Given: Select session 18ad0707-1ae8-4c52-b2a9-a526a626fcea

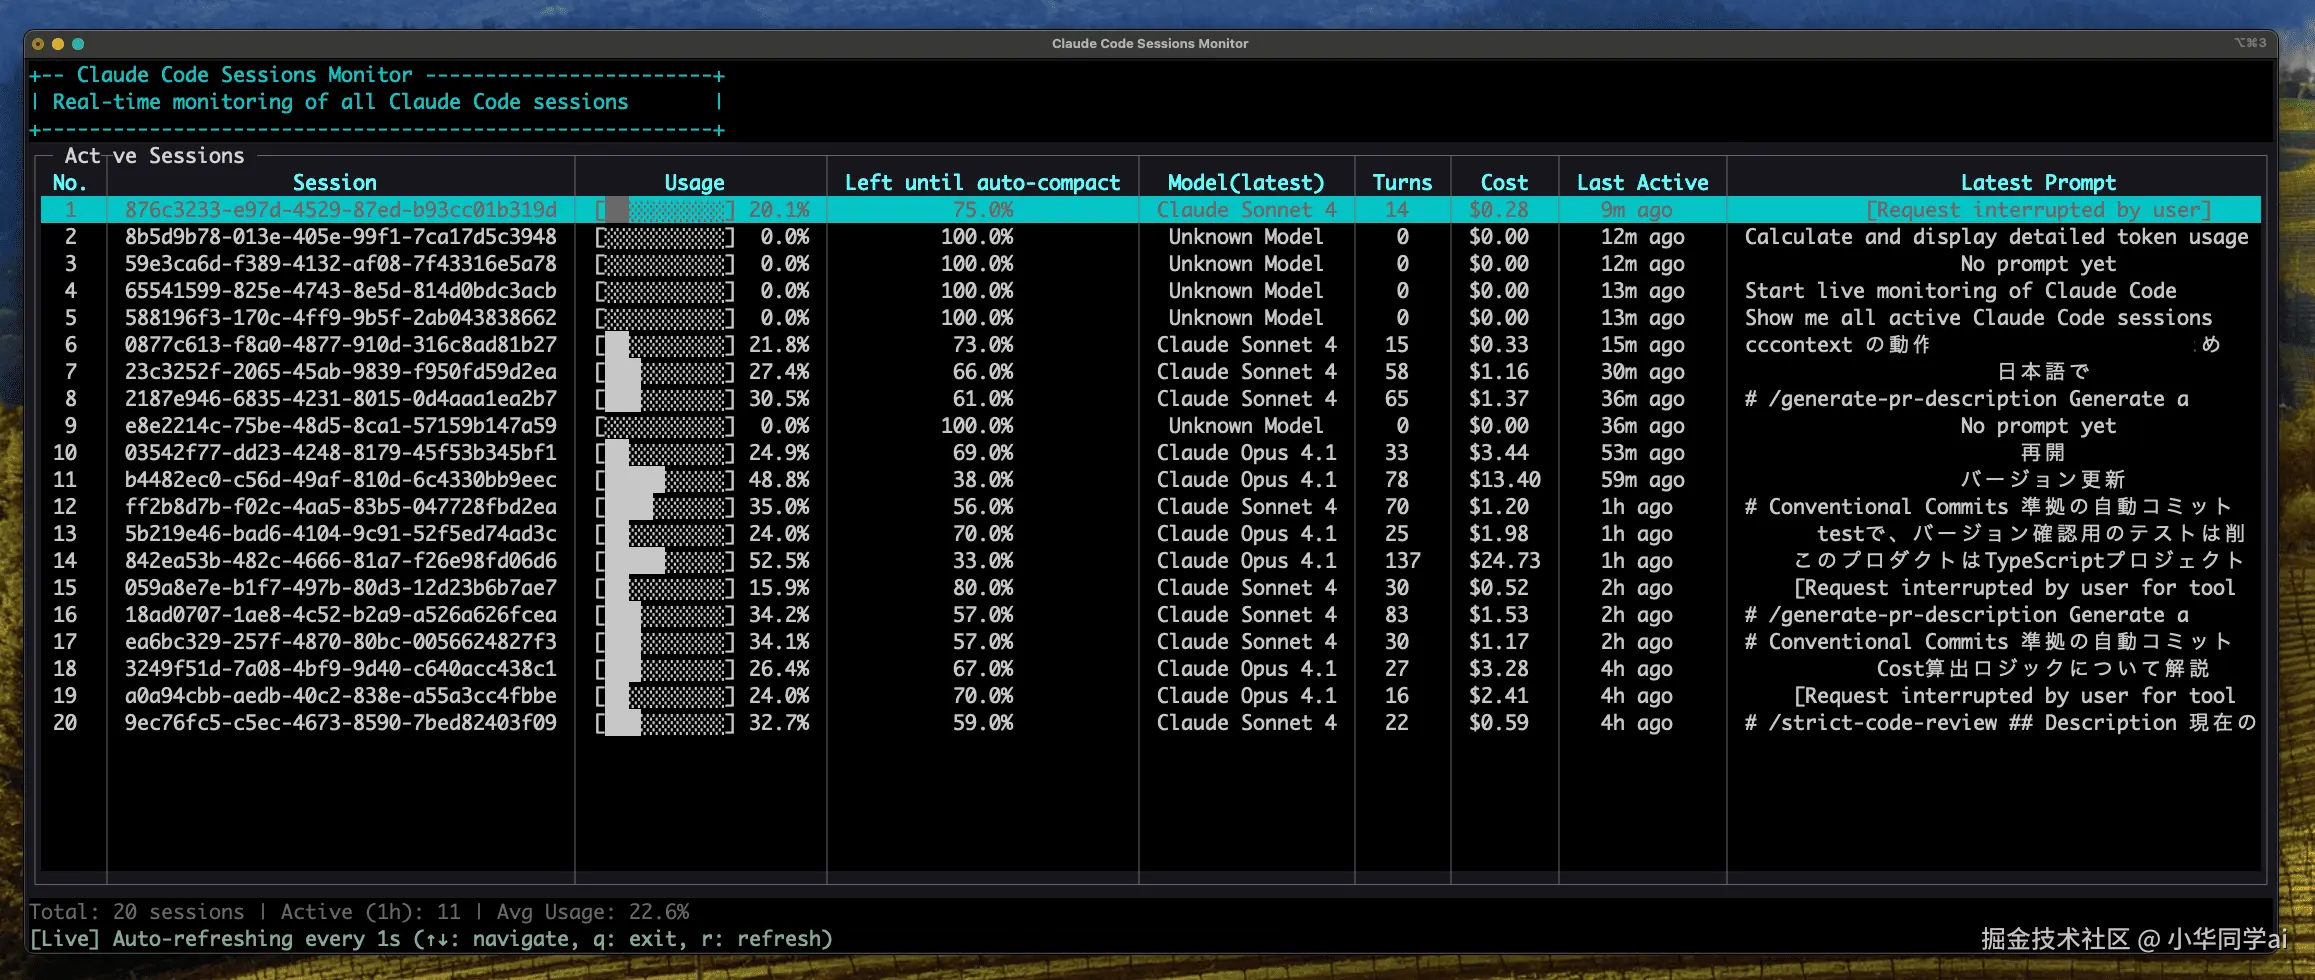Looking at the screenshot, I should click(1150, 615).
